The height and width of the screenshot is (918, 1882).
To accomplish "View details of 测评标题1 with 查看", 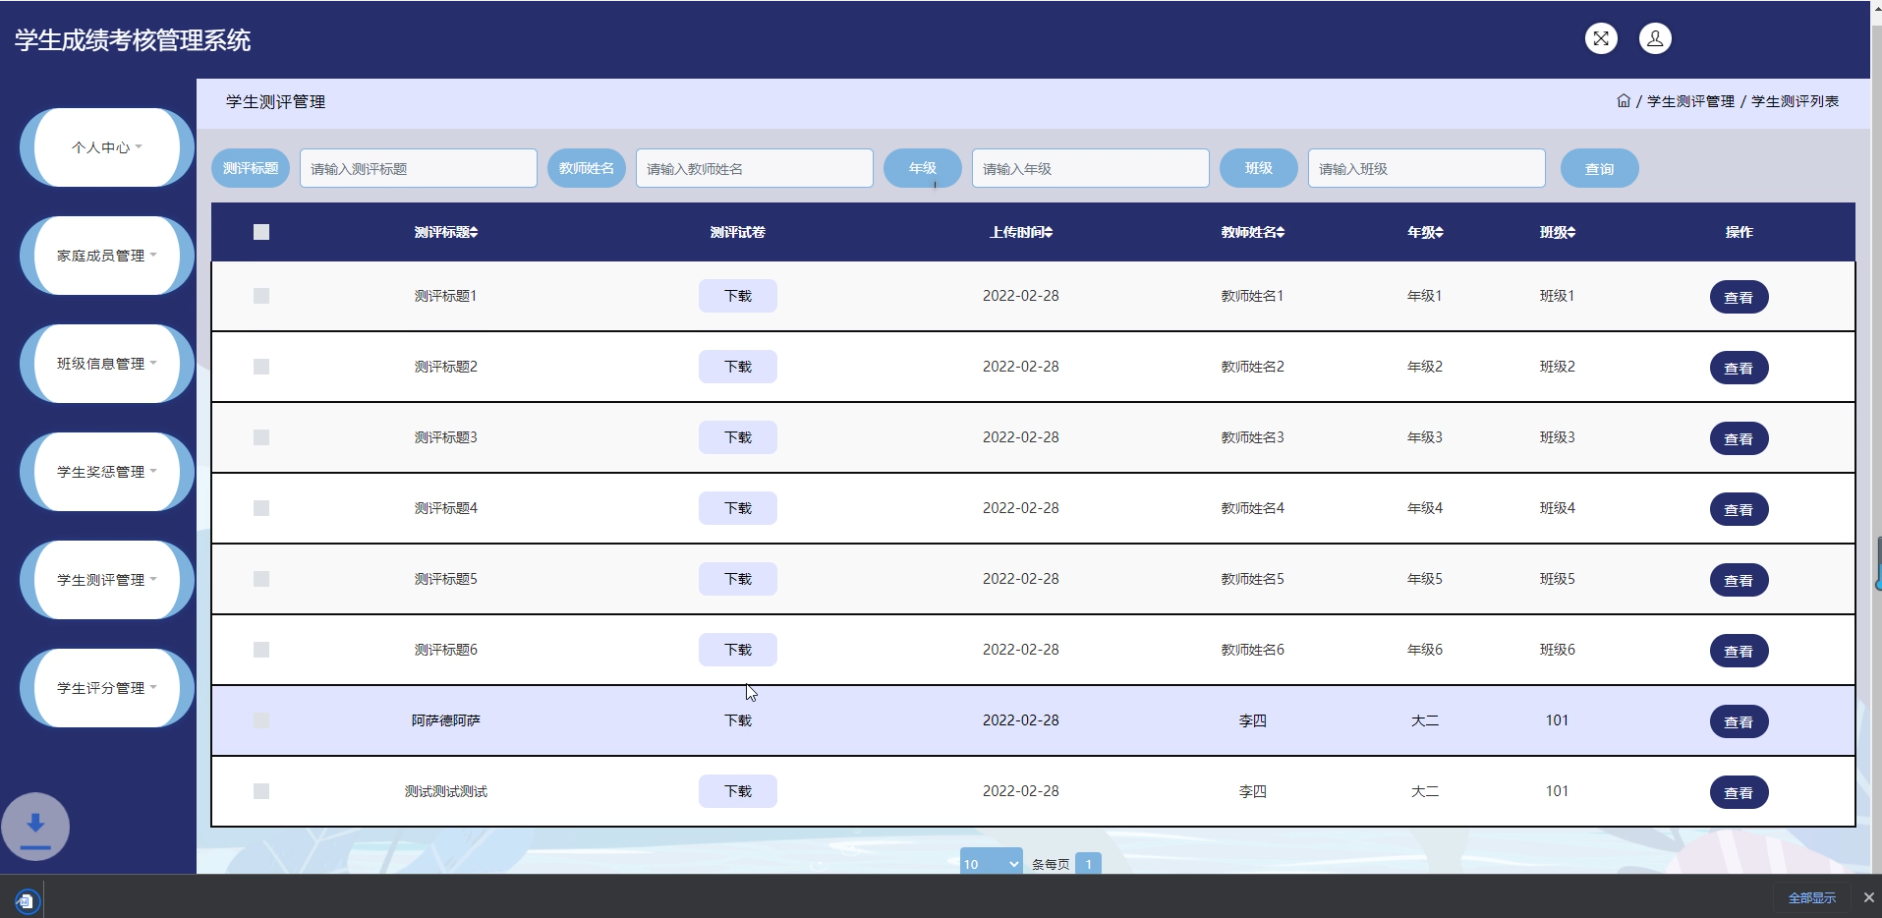I will pos(1739,297).
